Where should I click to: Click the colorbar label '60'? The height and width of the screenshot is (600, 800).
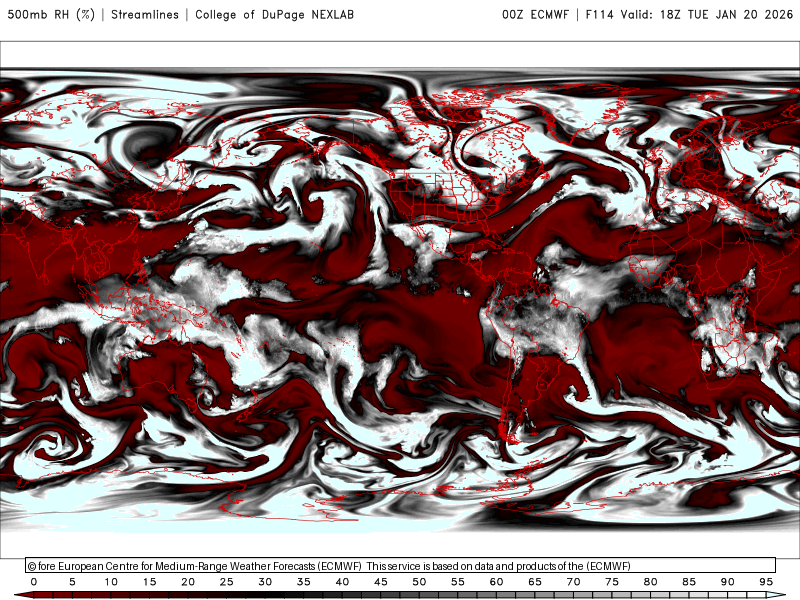pyautogui.click(x=496, y=582)
